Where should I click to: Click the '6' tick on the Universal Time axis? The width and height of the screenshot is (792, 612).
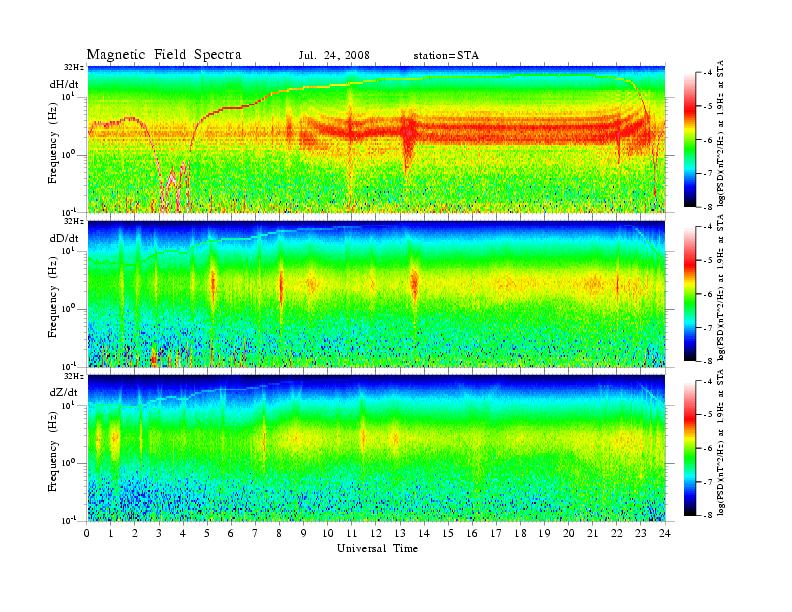[231, 533]
